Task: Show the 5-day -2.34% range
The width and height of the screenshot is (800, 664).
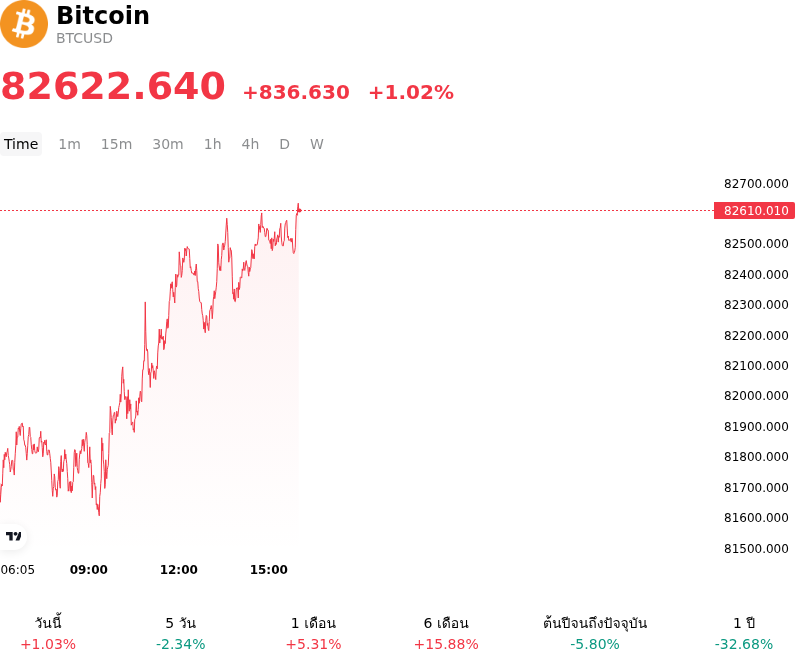Action: point(181,633)
